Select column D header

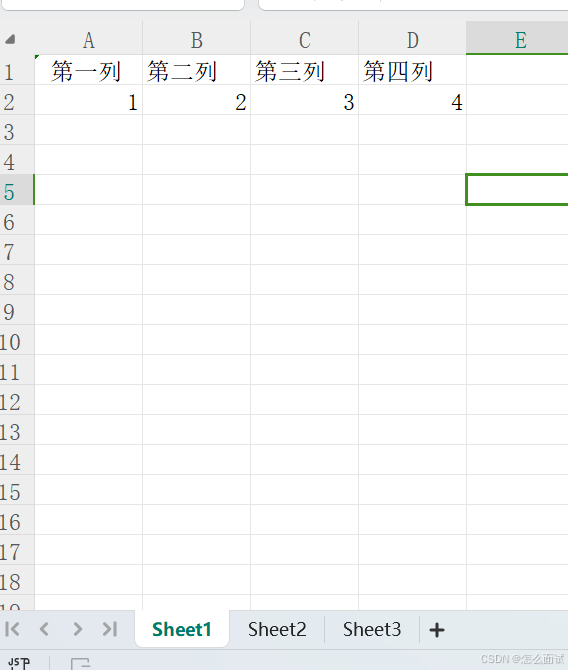412,40
